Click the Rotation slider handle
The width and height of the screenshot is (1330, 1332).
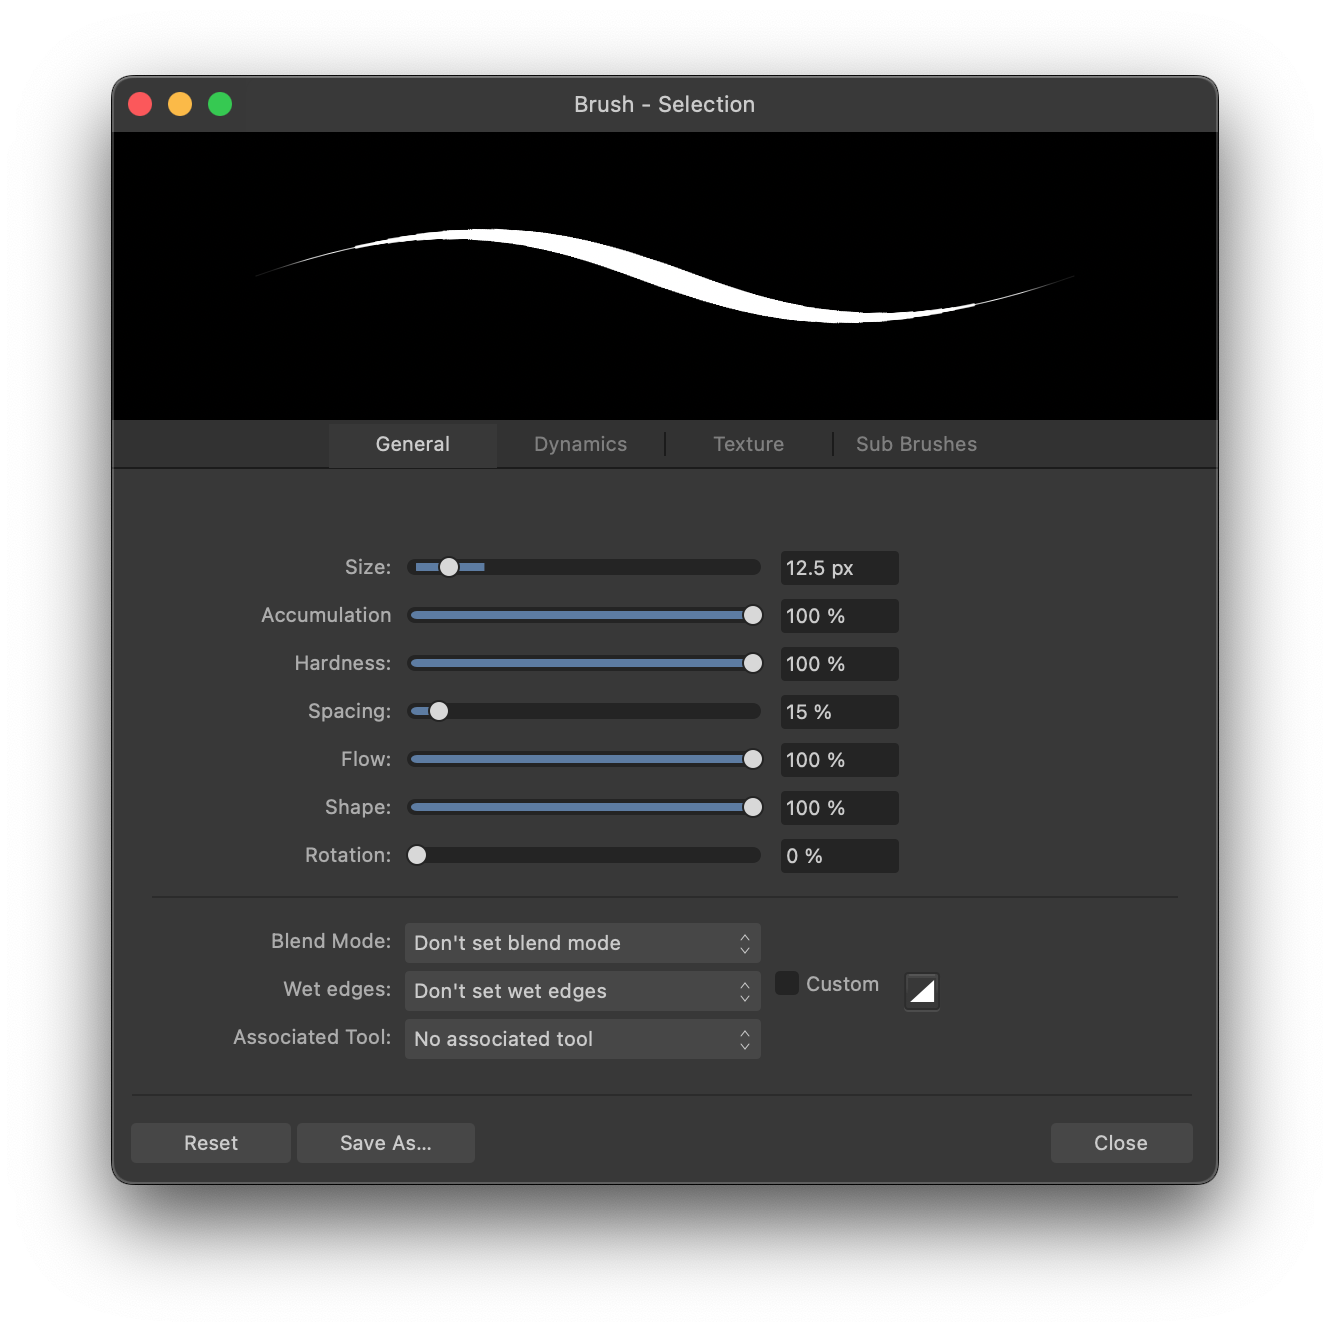point(417,855)
